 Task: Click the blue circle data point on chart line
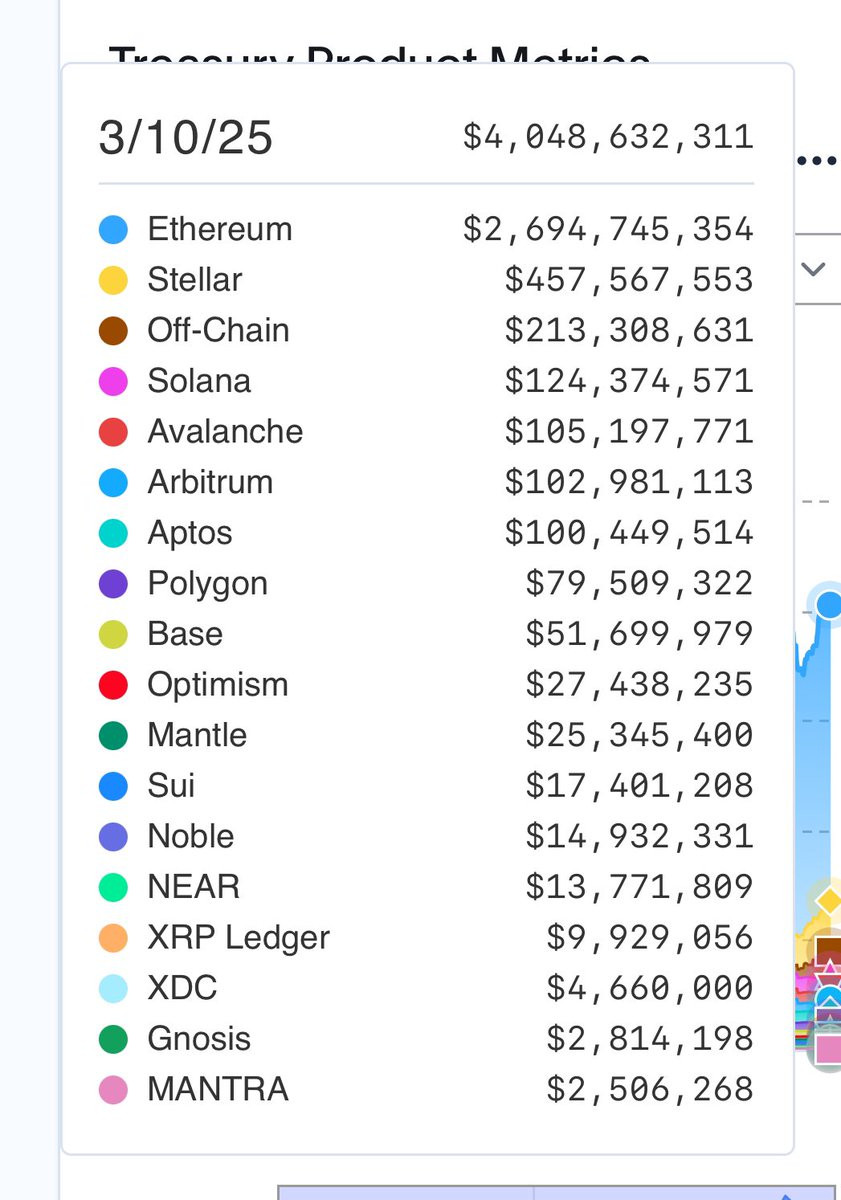tap(829, 605)
